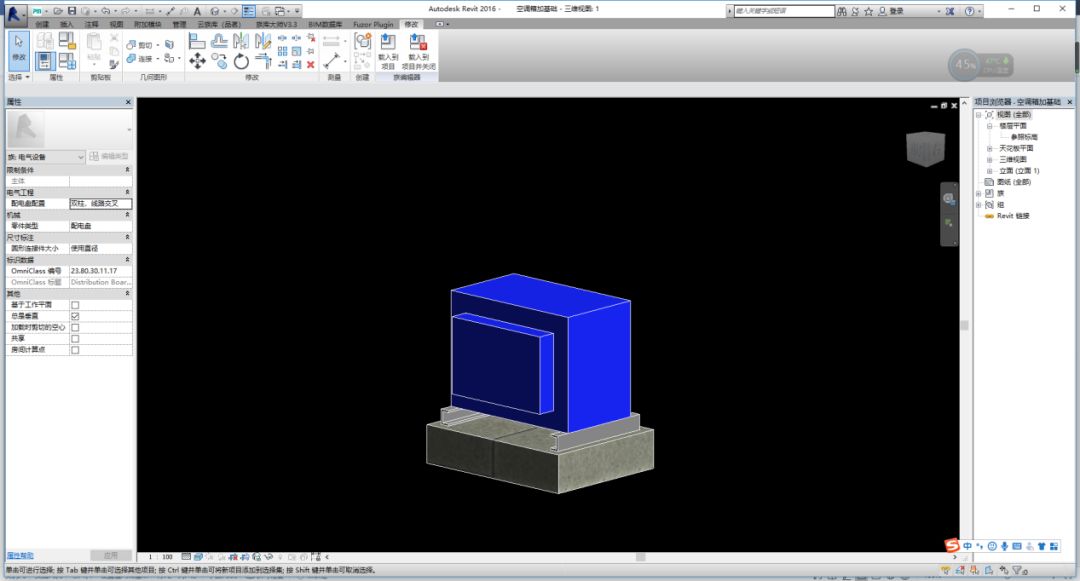The width and height of the screenshot is (1080, 581).
Task: Click the 编辑类型 button in Properties
Action: [x=110, y=157]
